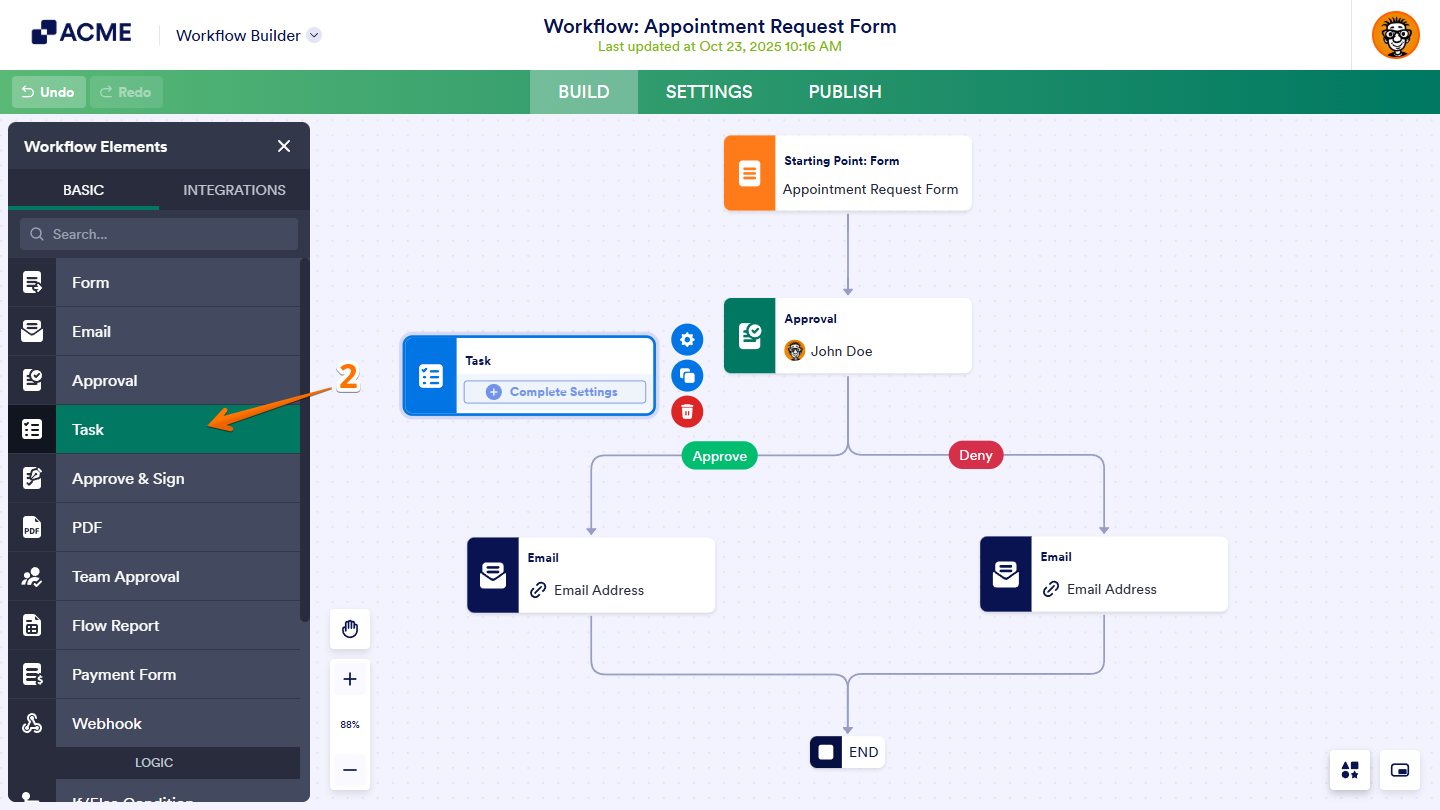Viewport: 1440px width, 810px height.
Task: Click the Payment Form element icon
Action: pyautogui.click(x=32, y=675)
